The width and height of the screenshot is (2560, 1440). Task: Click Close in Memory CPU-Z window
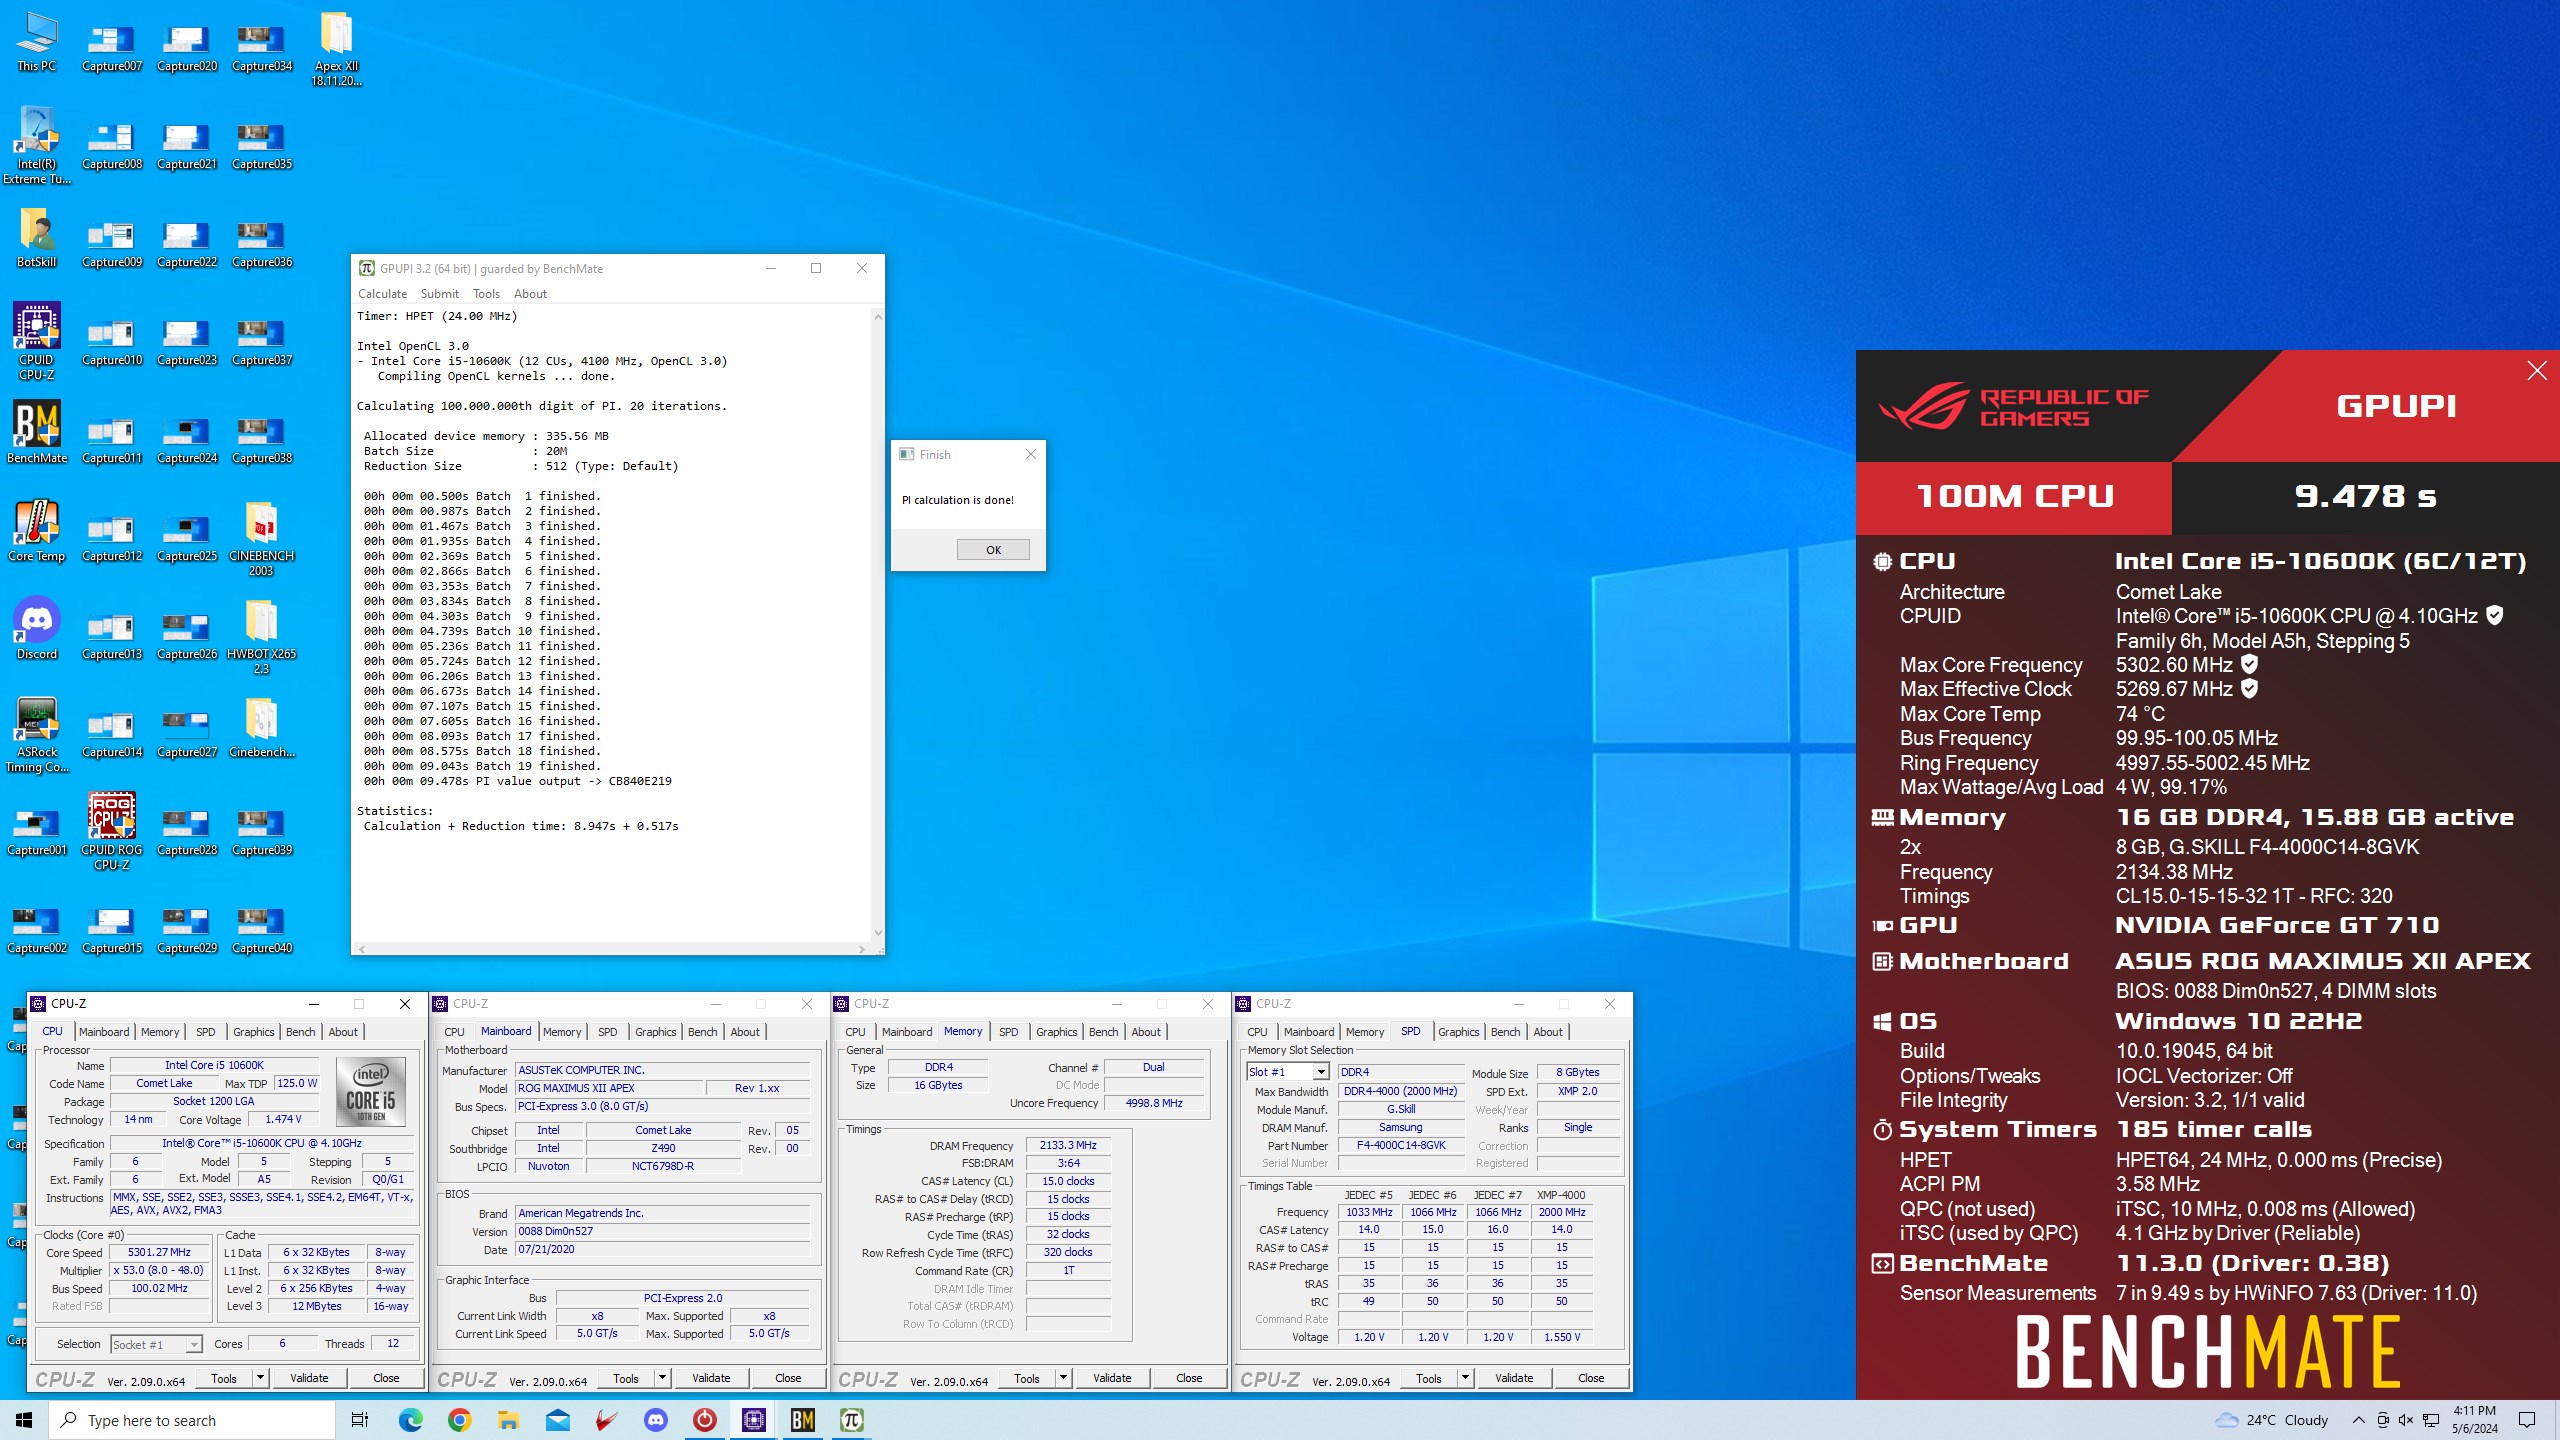coord(1189,1378)
